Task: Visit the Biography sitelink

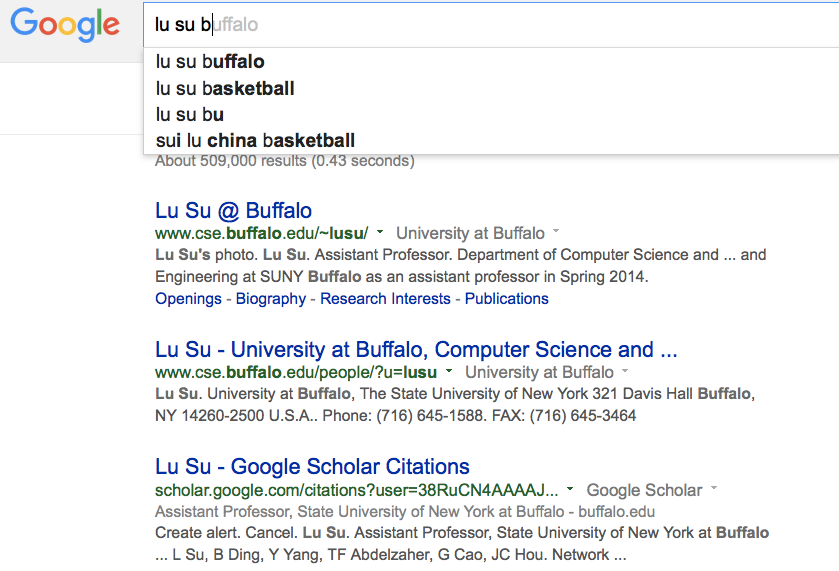Action: click(x=271, y=299)
